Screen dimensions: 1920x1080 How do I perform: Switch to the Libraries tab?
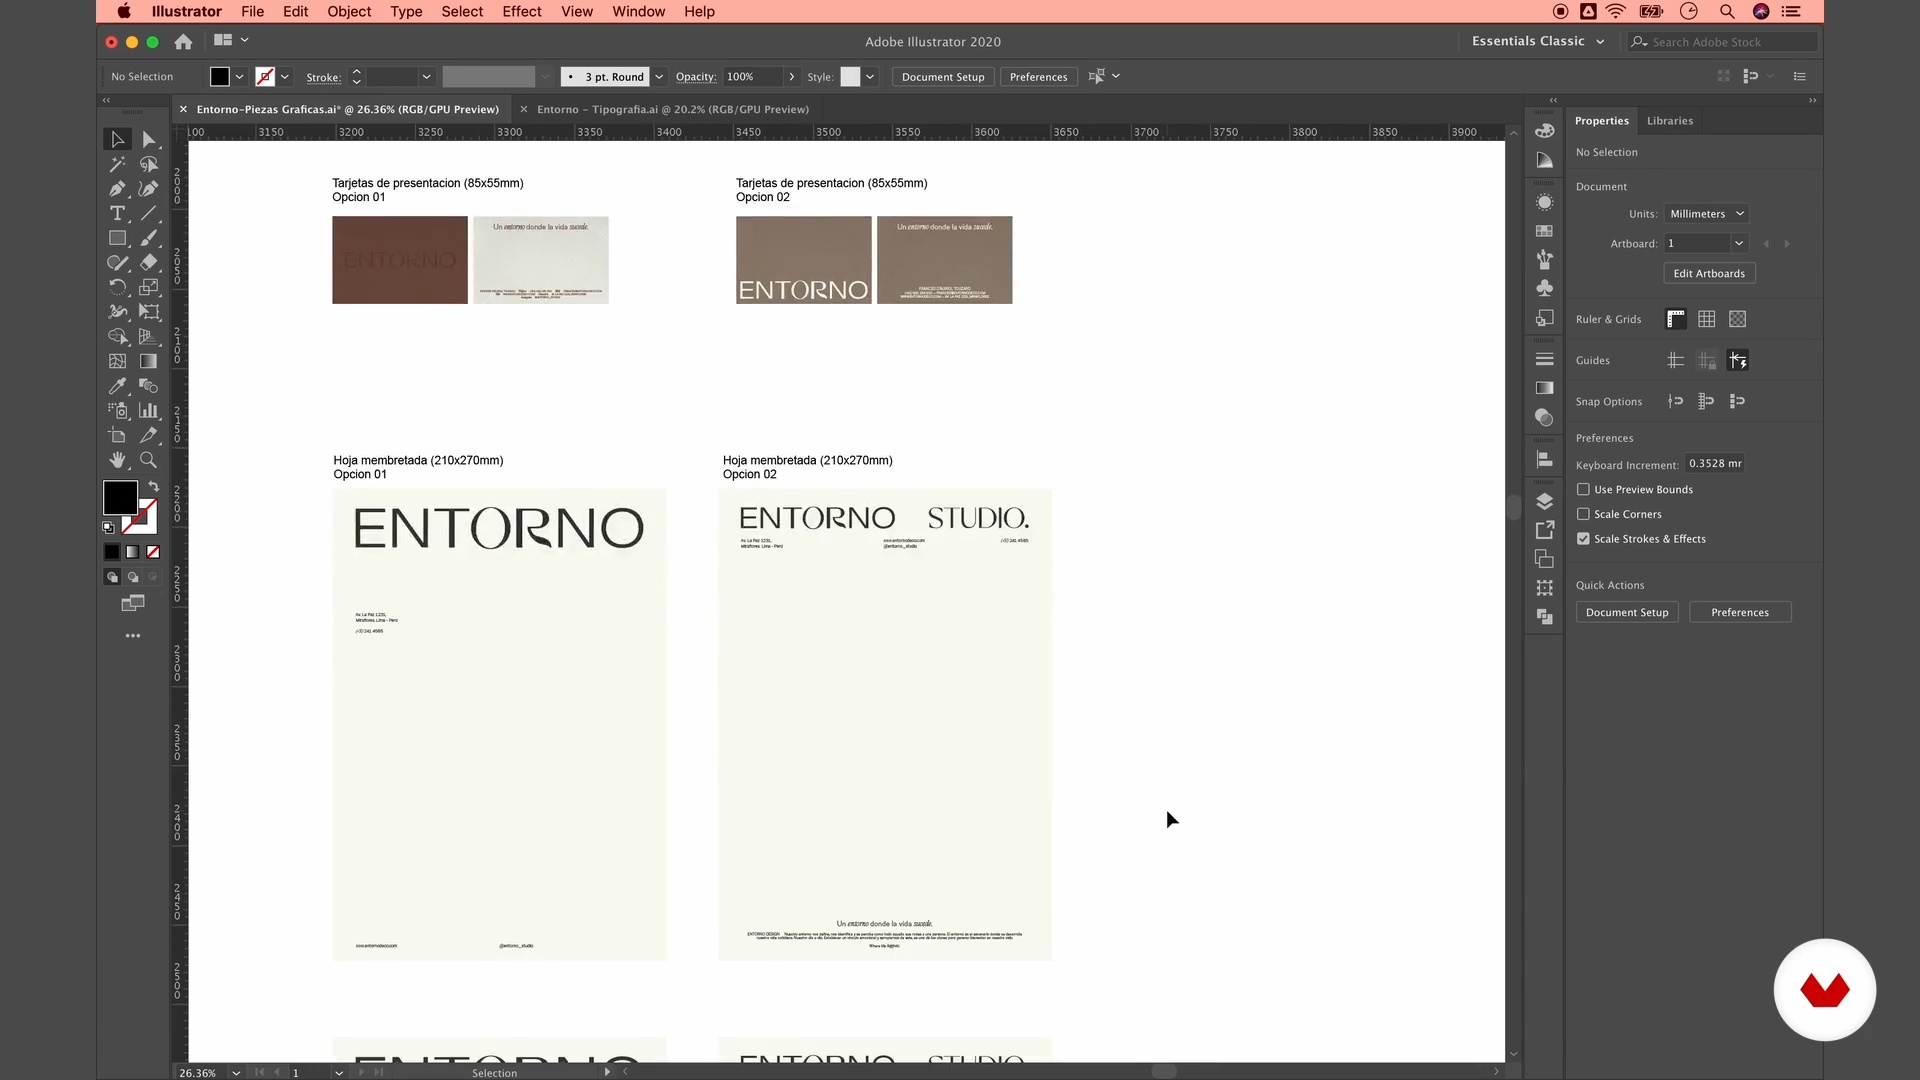pyautogui.click(x=1670, y=121)
